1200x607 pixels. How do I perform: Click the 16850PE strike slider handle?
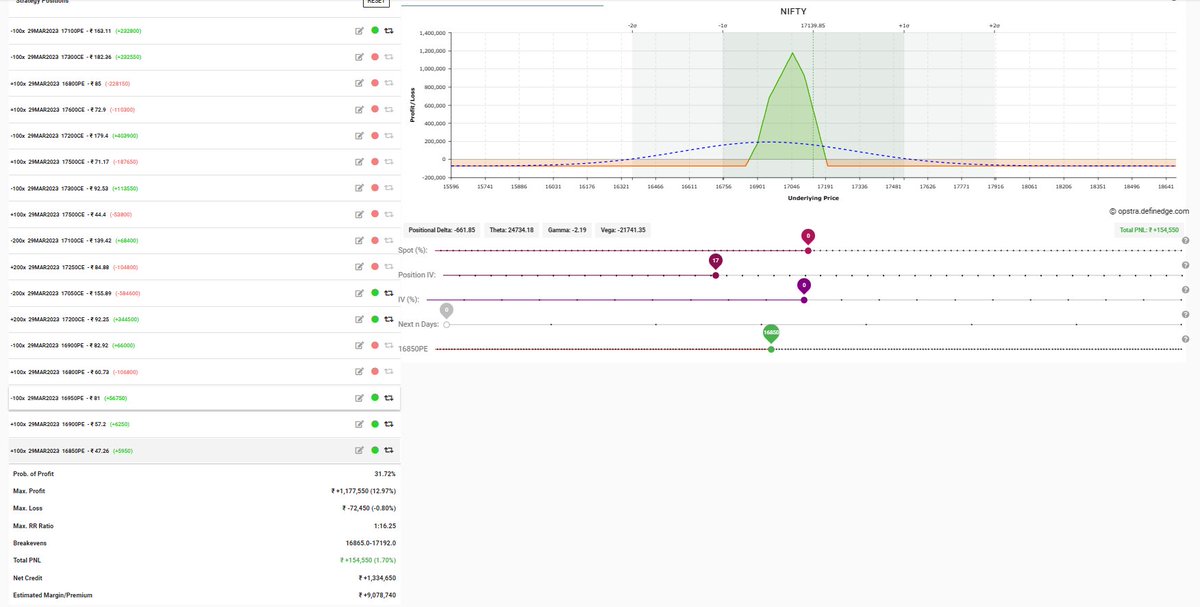click(771, 349)
